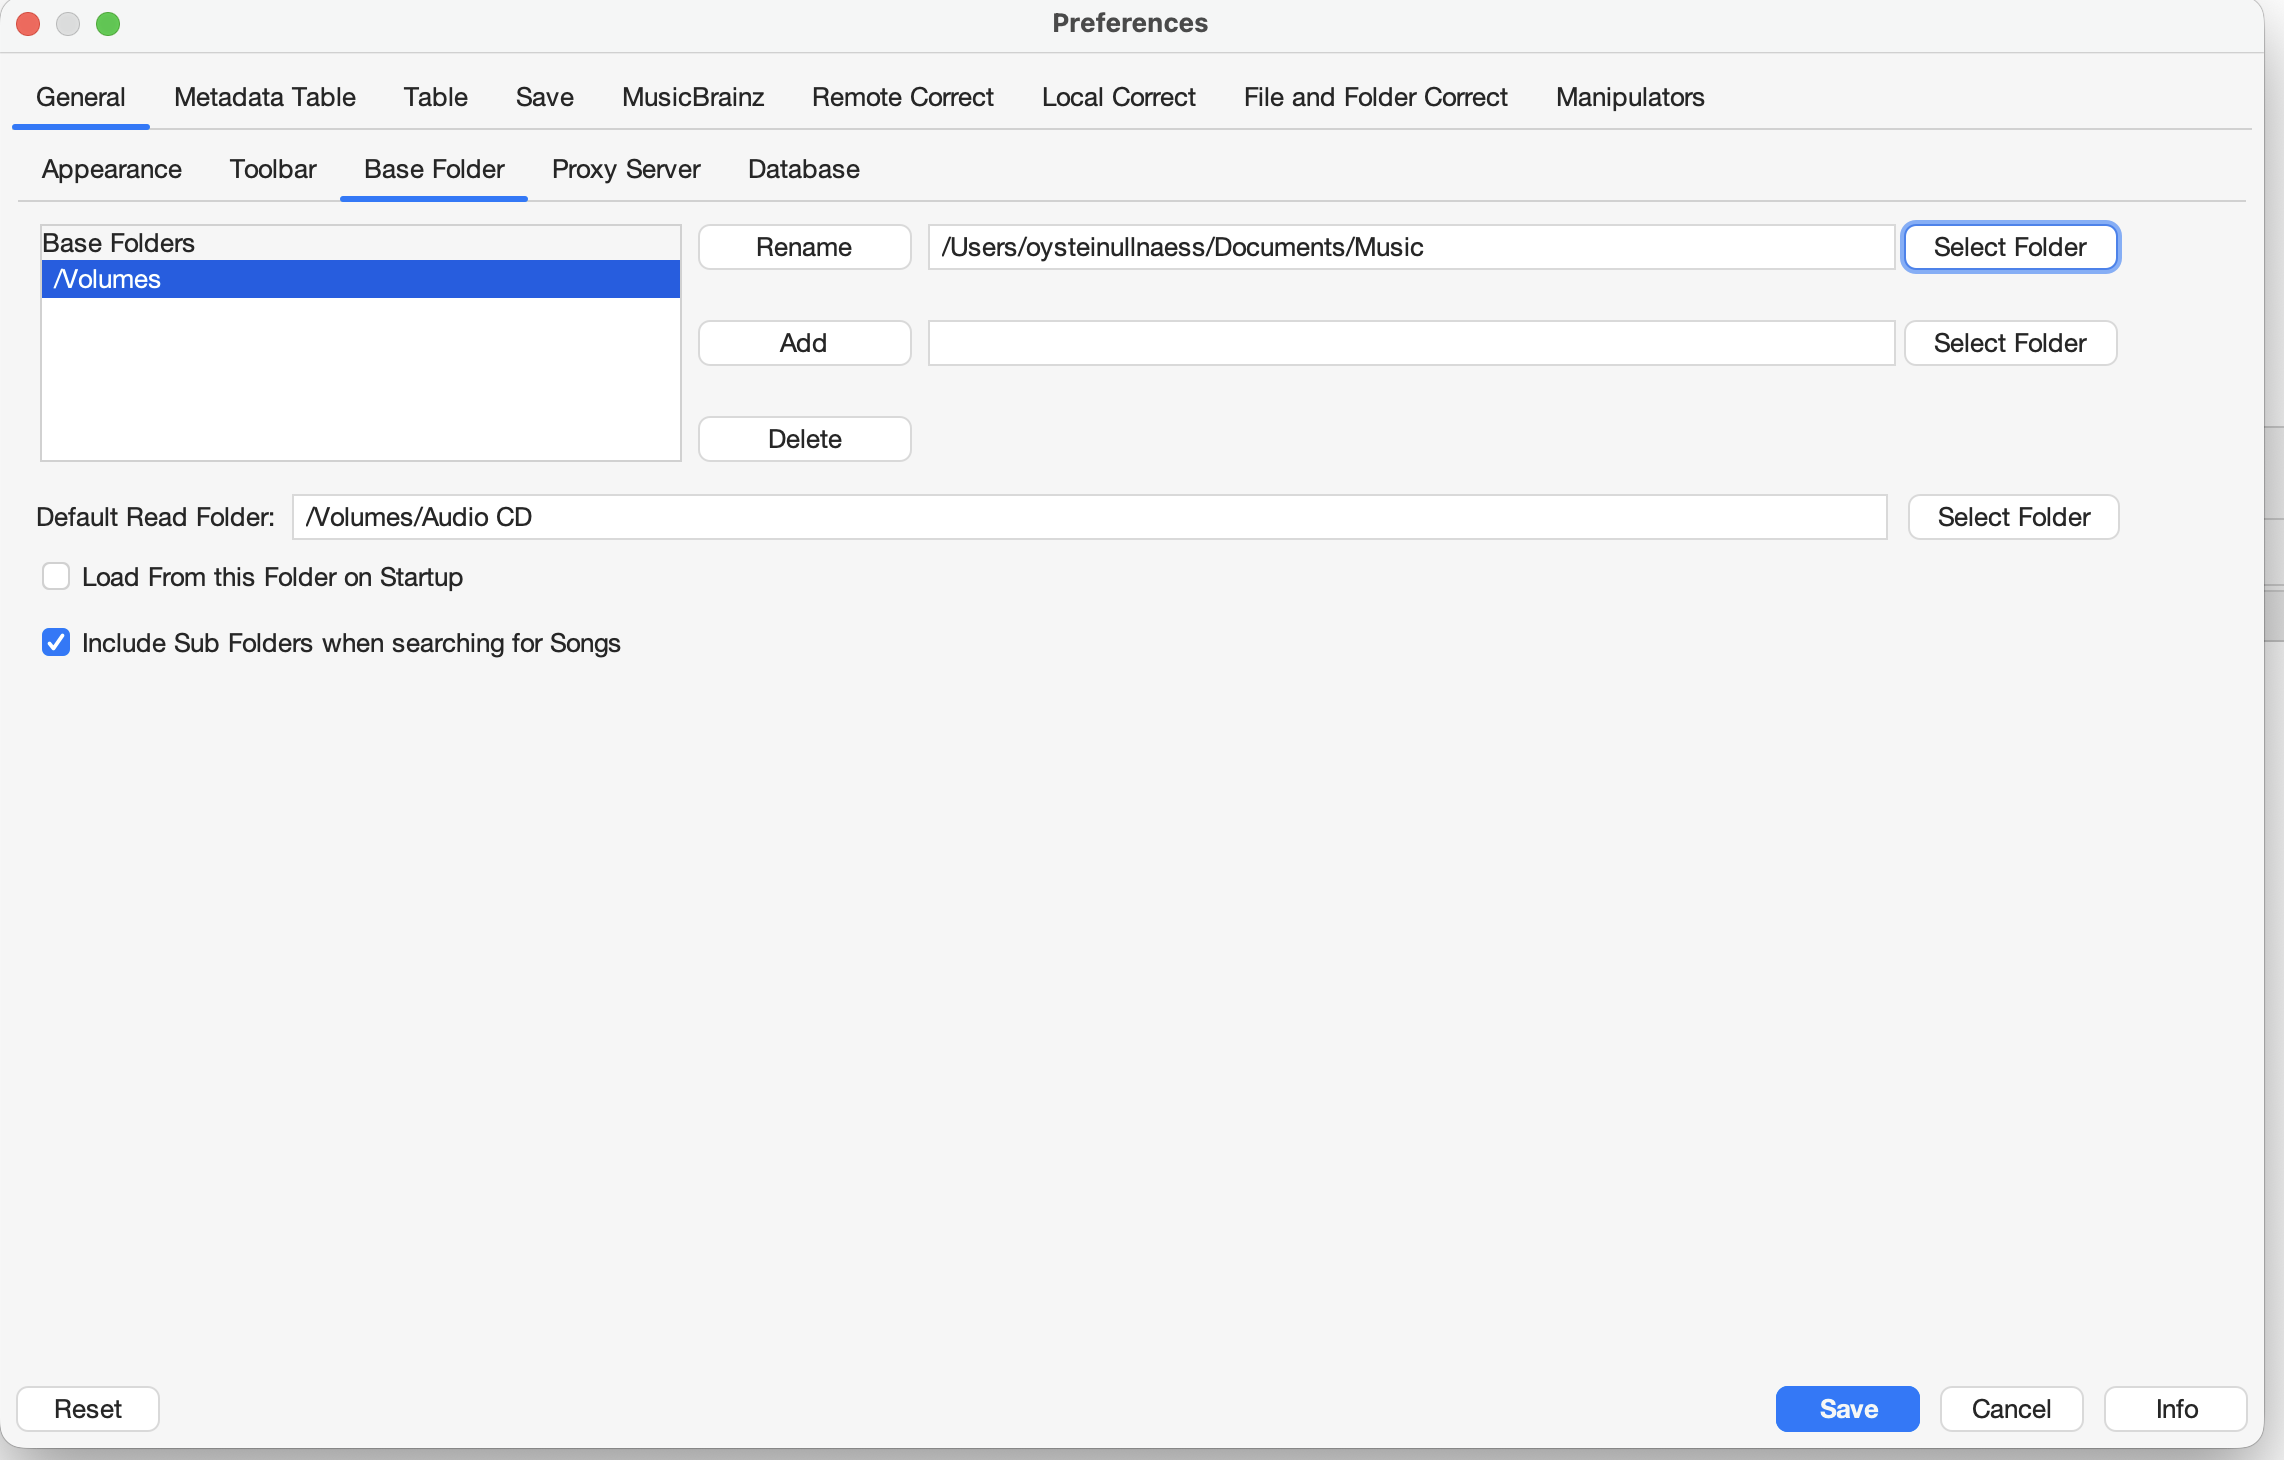Switch to Metadata Table tab

click(x=264, y=97)
